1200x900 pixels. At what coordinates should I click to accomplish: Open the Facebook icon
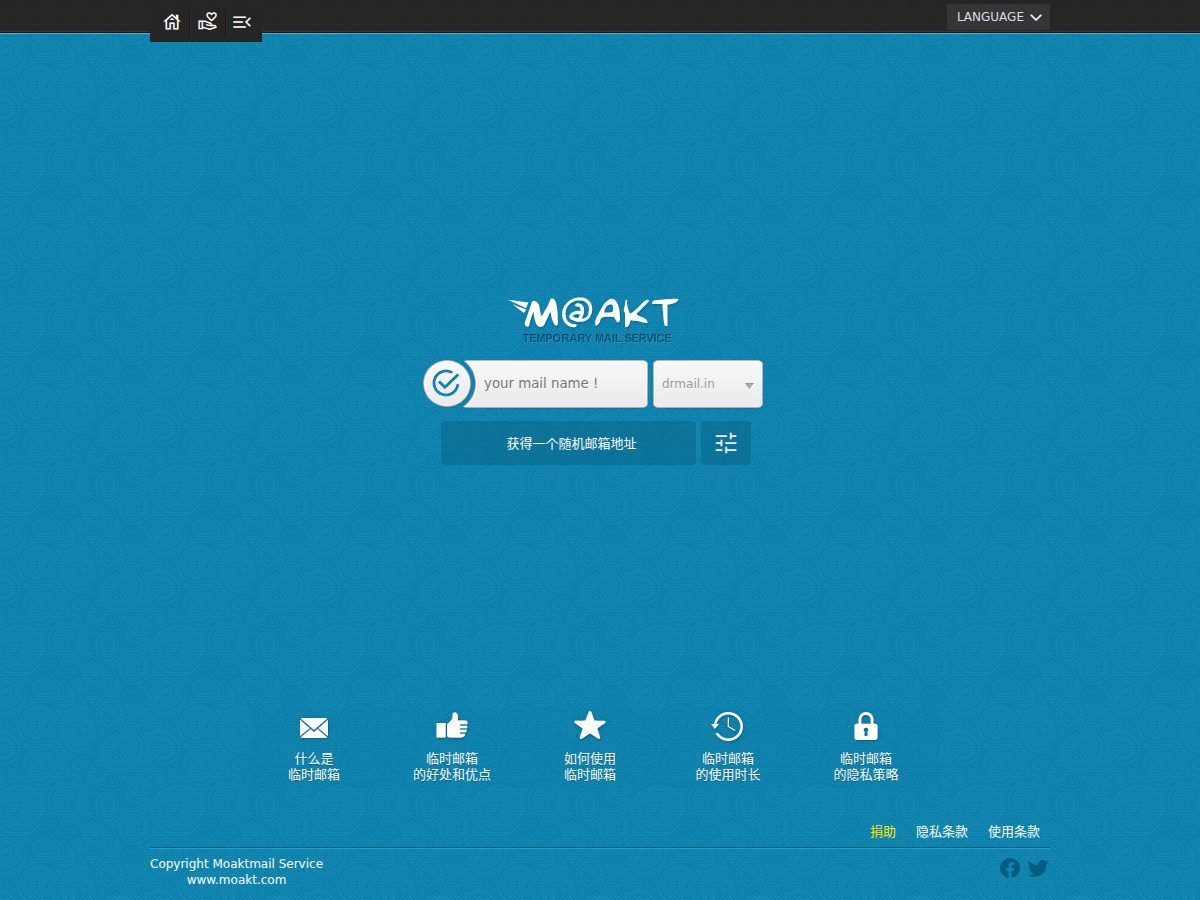[x=1010, y=868]
